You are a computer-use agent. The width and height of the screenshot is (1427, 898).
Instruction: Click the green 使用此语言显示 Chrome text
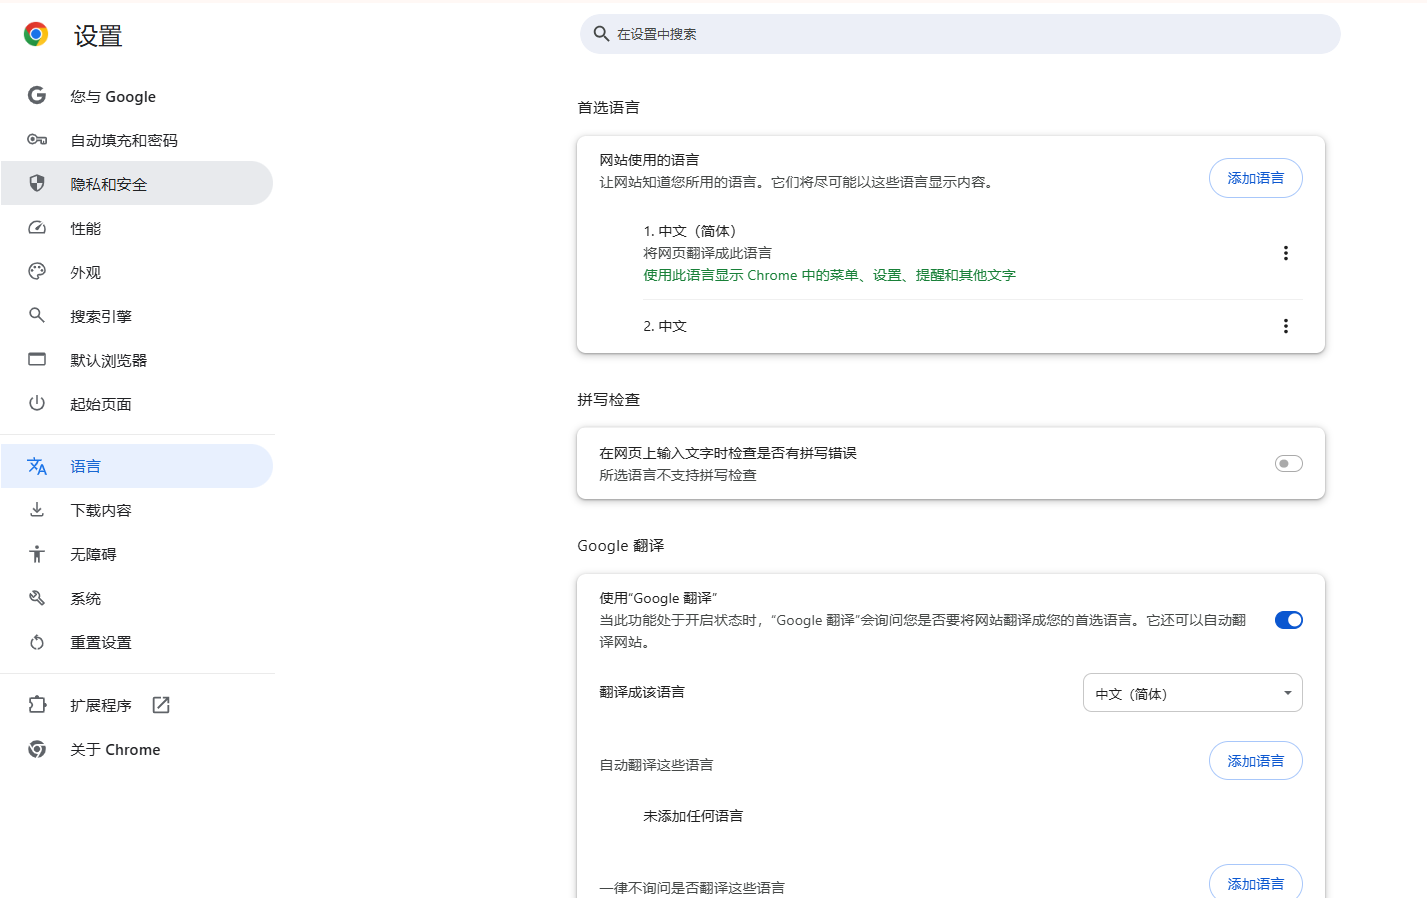tap(829, 275)
